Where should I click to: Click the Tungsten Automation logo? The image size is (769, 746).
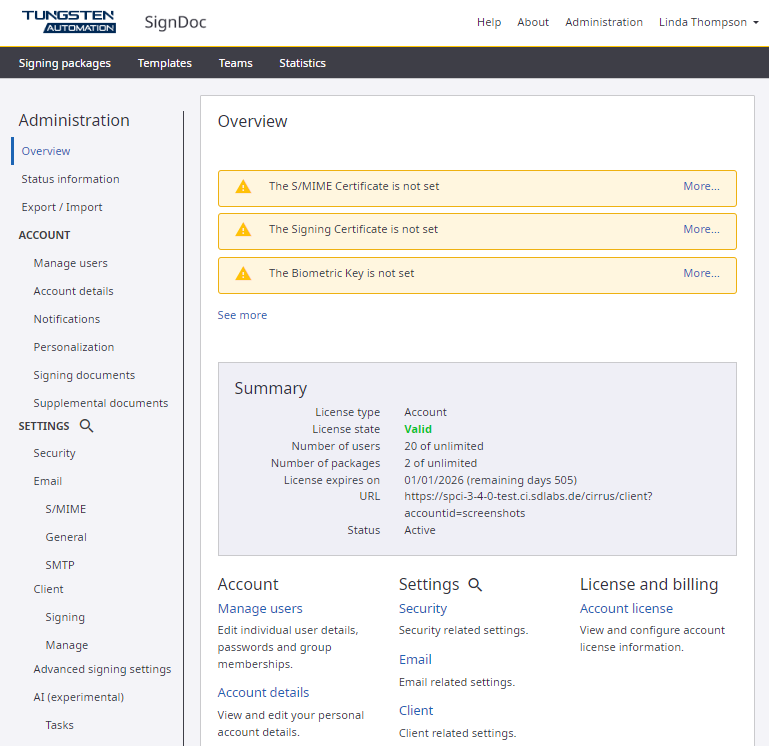(68, 22)
